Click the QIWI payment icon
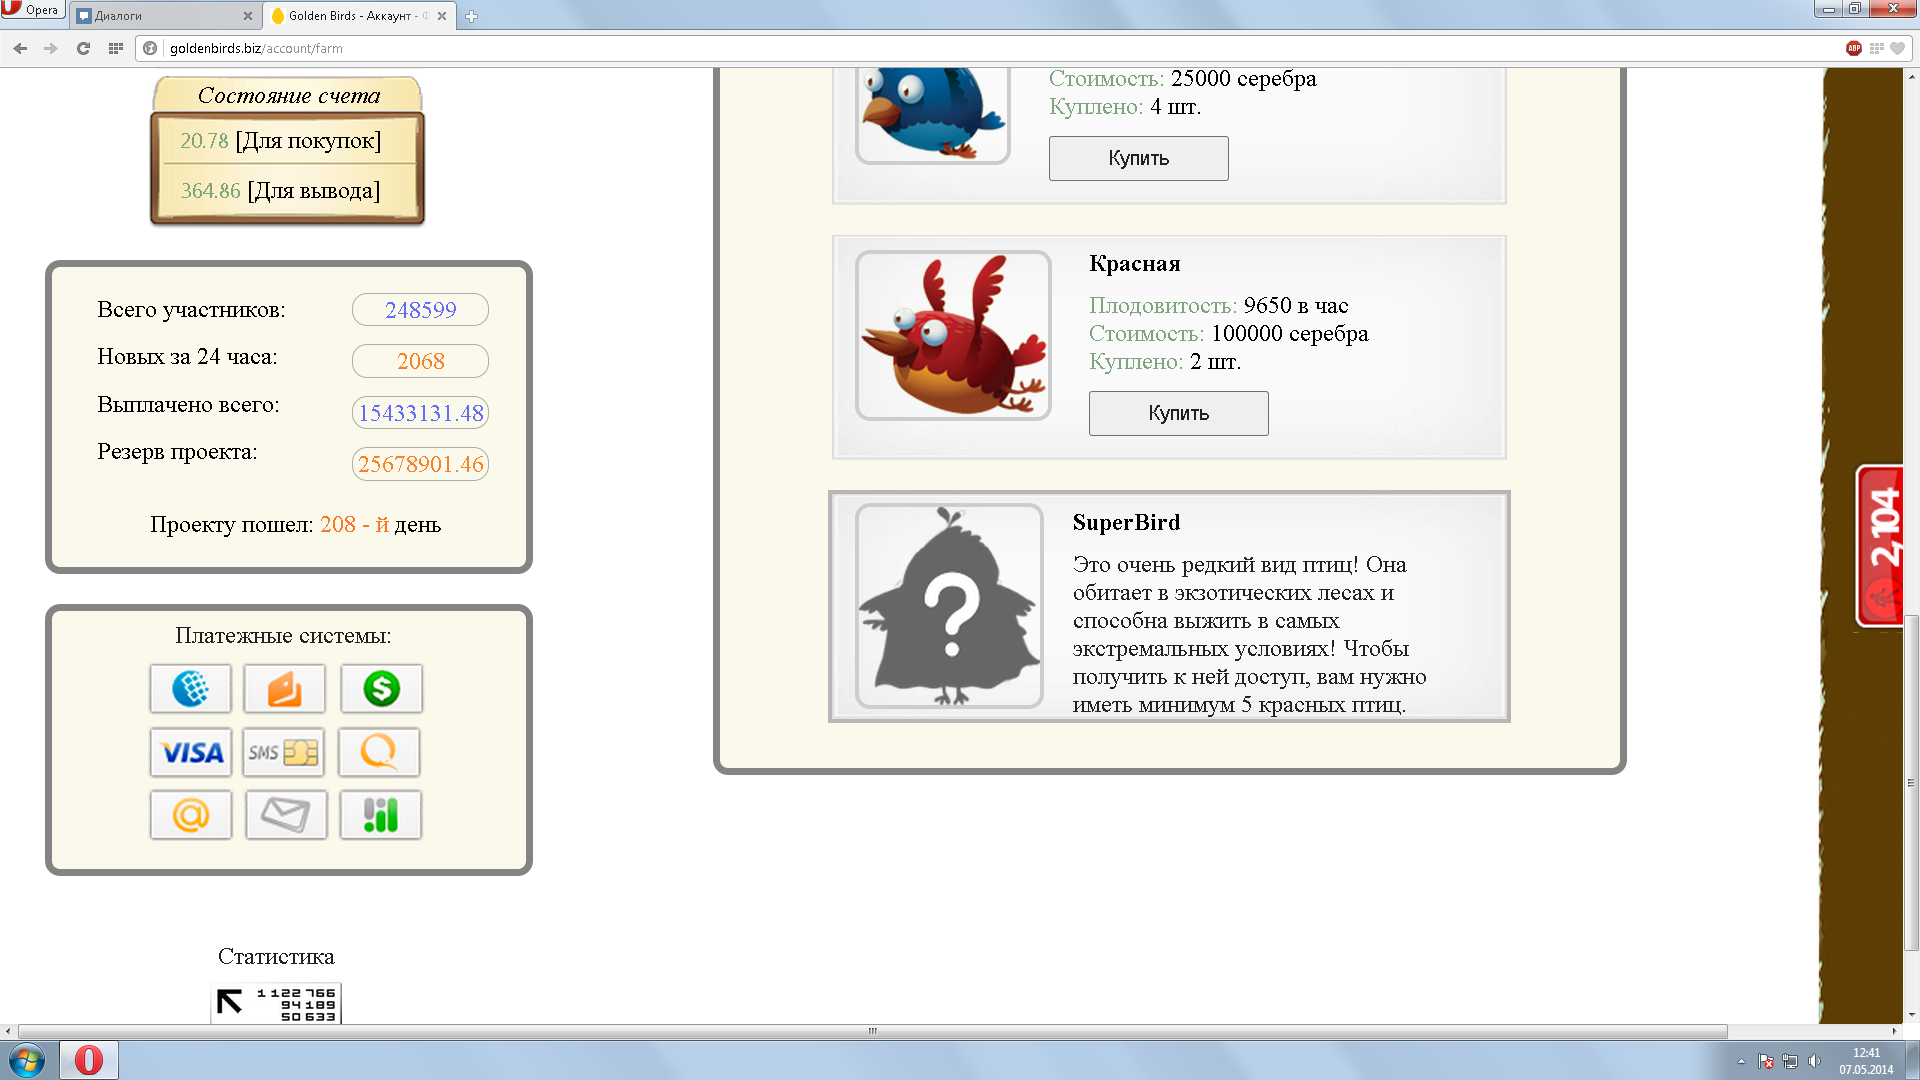Image resolution: width=1920 pixels, height=1080 pixels. 379,752
